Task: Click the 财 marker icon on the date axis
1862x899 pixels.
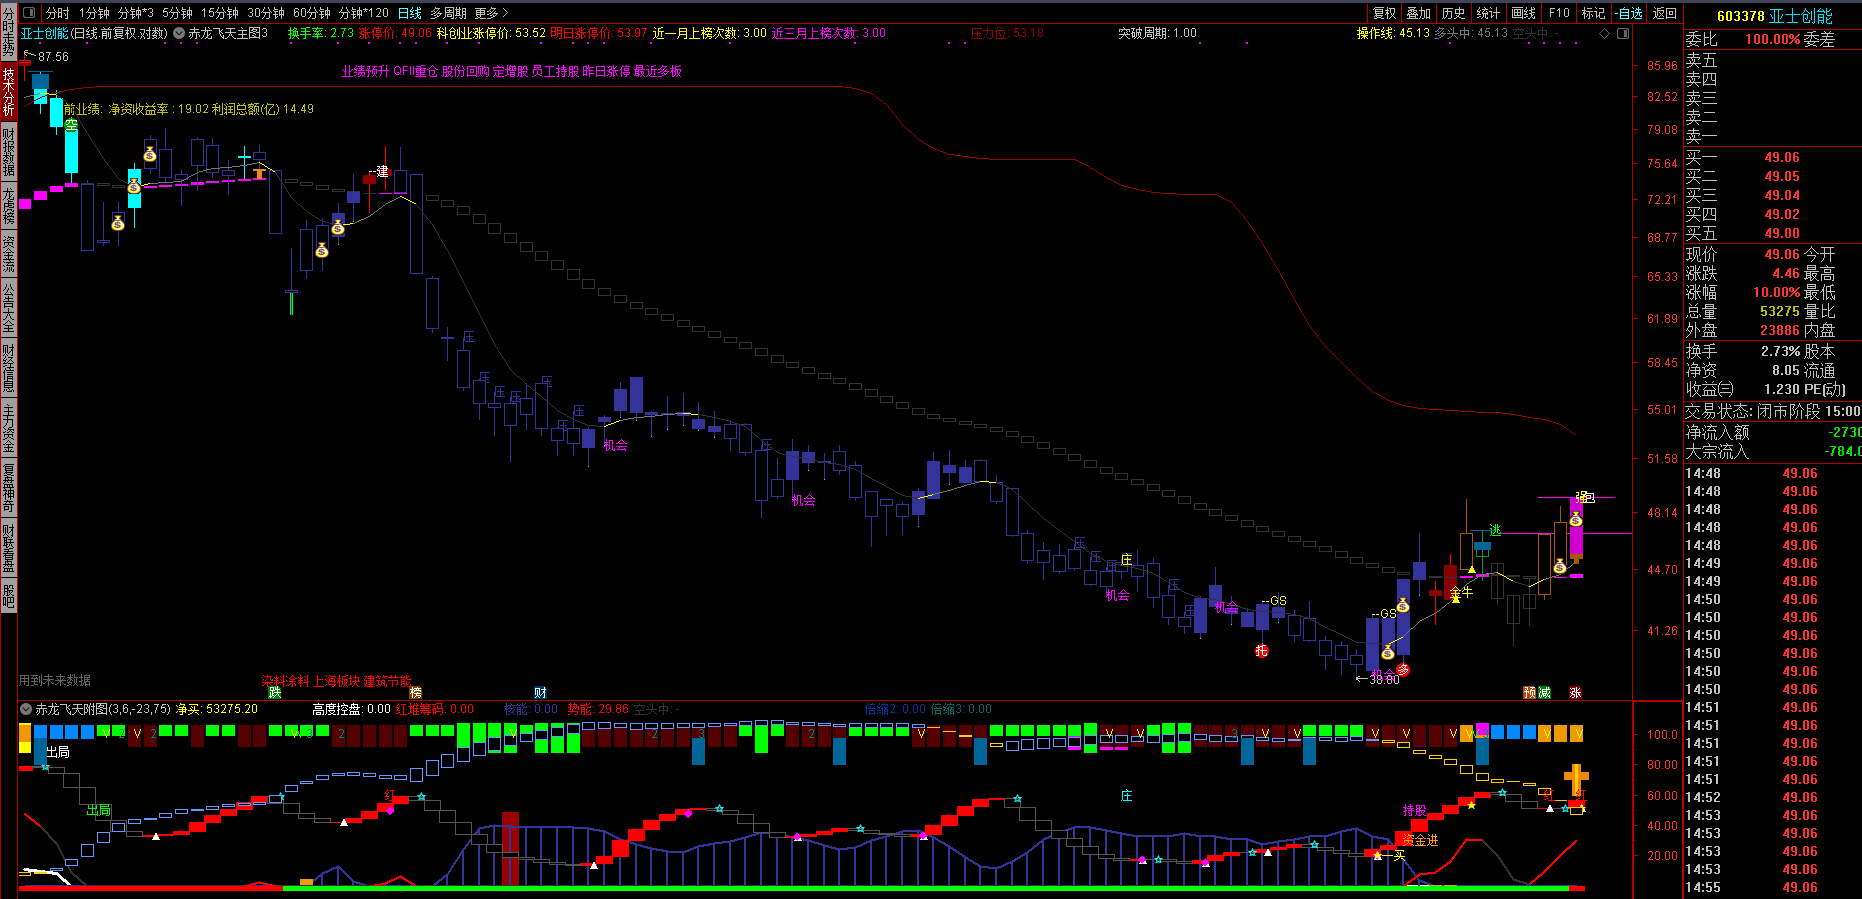Action: pyautogui.click(x=540, y=693)
